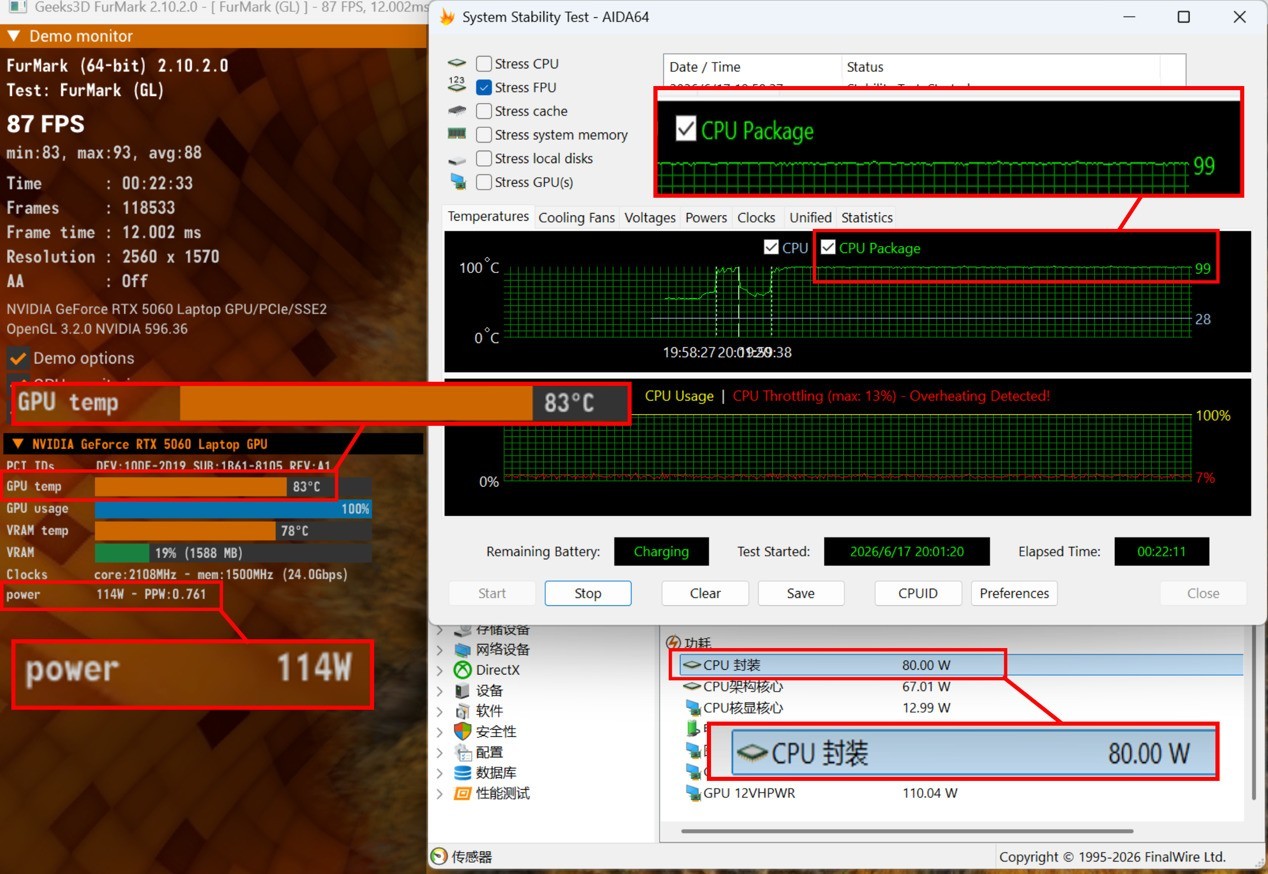
Task: Click the 12.99 W value of CPU核显核心
Action: pyautogui.click(x=926, y=708)
